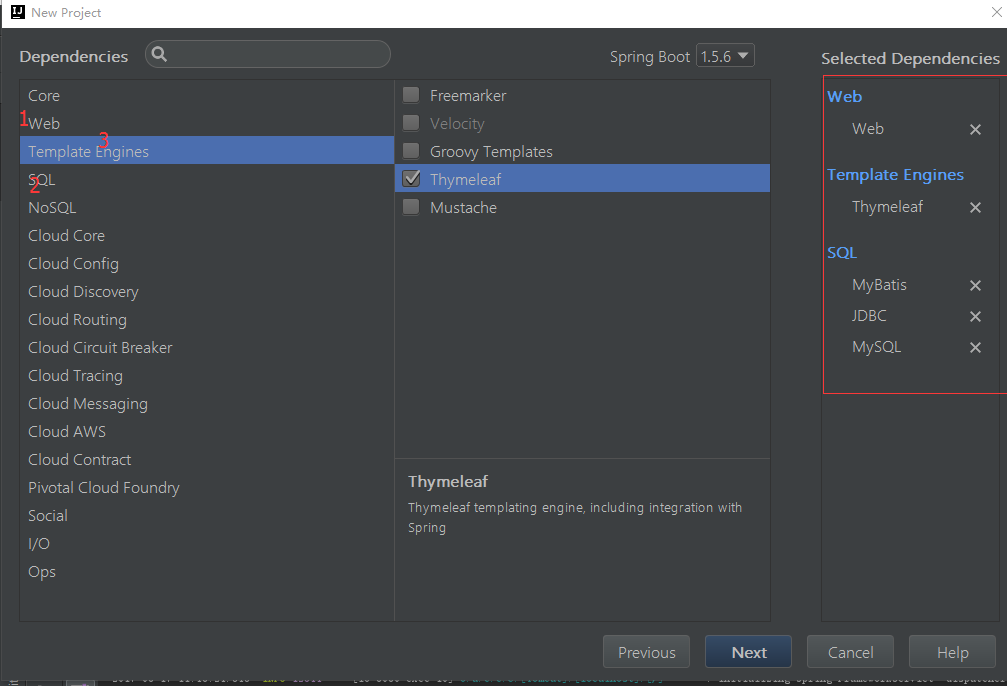Remove Thymeleaf from selected dependencies
1007x686 pixels.
click(975, 207)
